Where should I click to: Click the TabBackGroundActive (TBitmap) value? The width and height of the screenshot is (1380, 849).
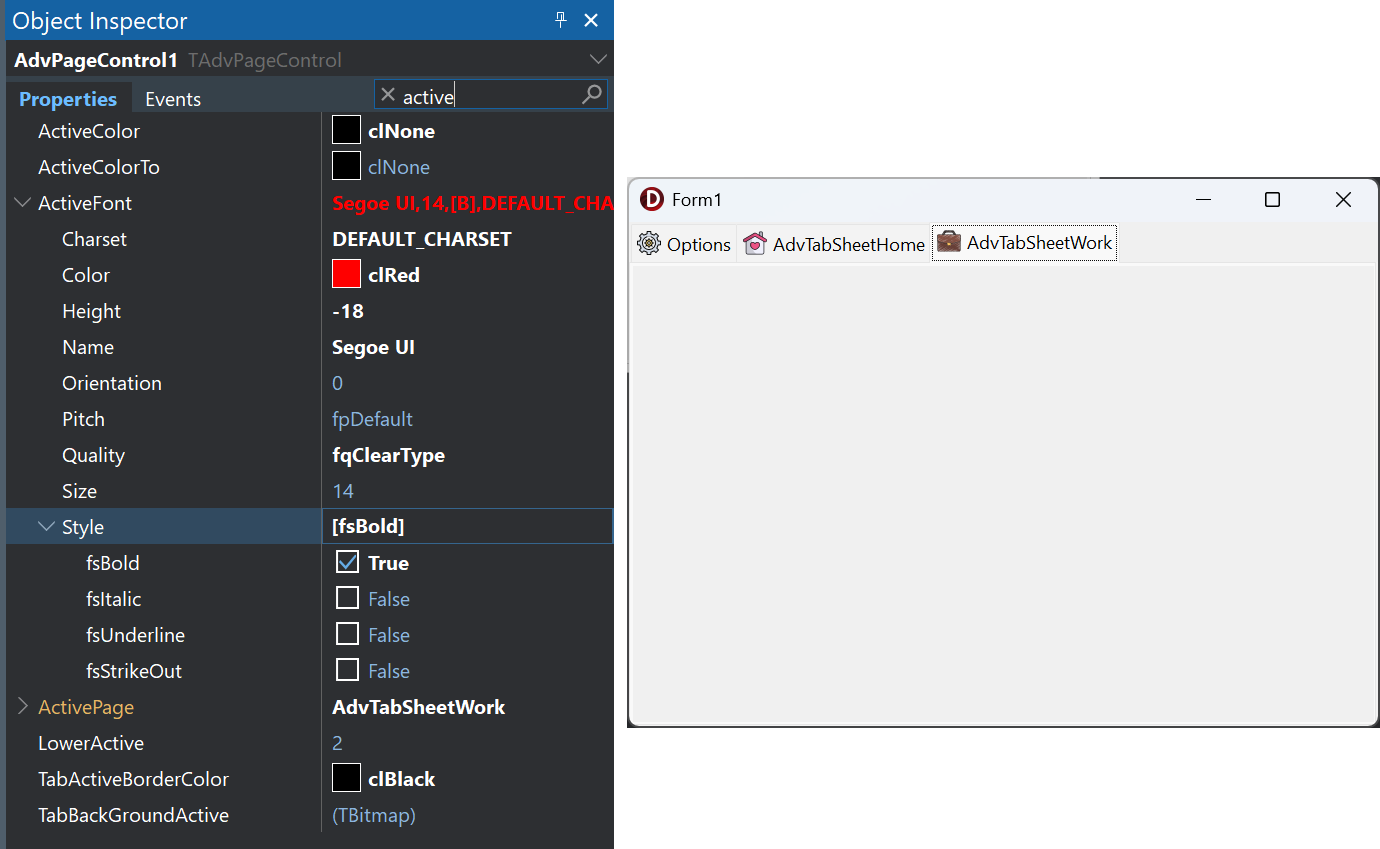374,815
